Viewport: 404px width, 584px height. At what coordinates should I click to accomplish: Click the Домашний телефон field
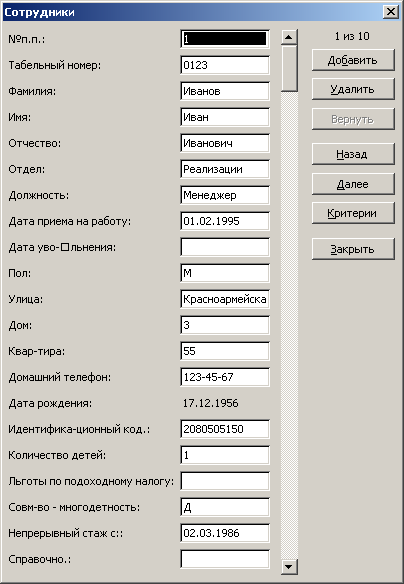[x=225, y=377]
